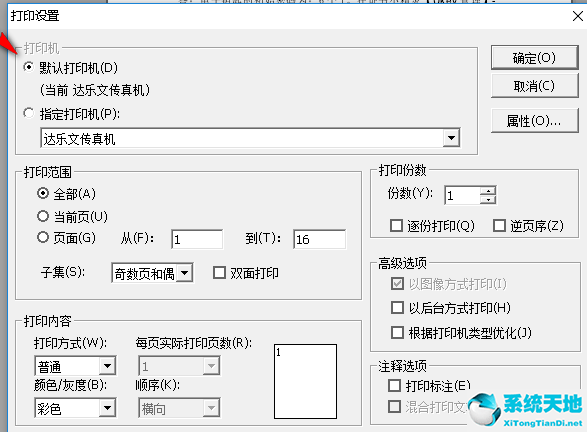587x432 pixels.
Task: Click the 确定(O) button
Action: [534, 58]
